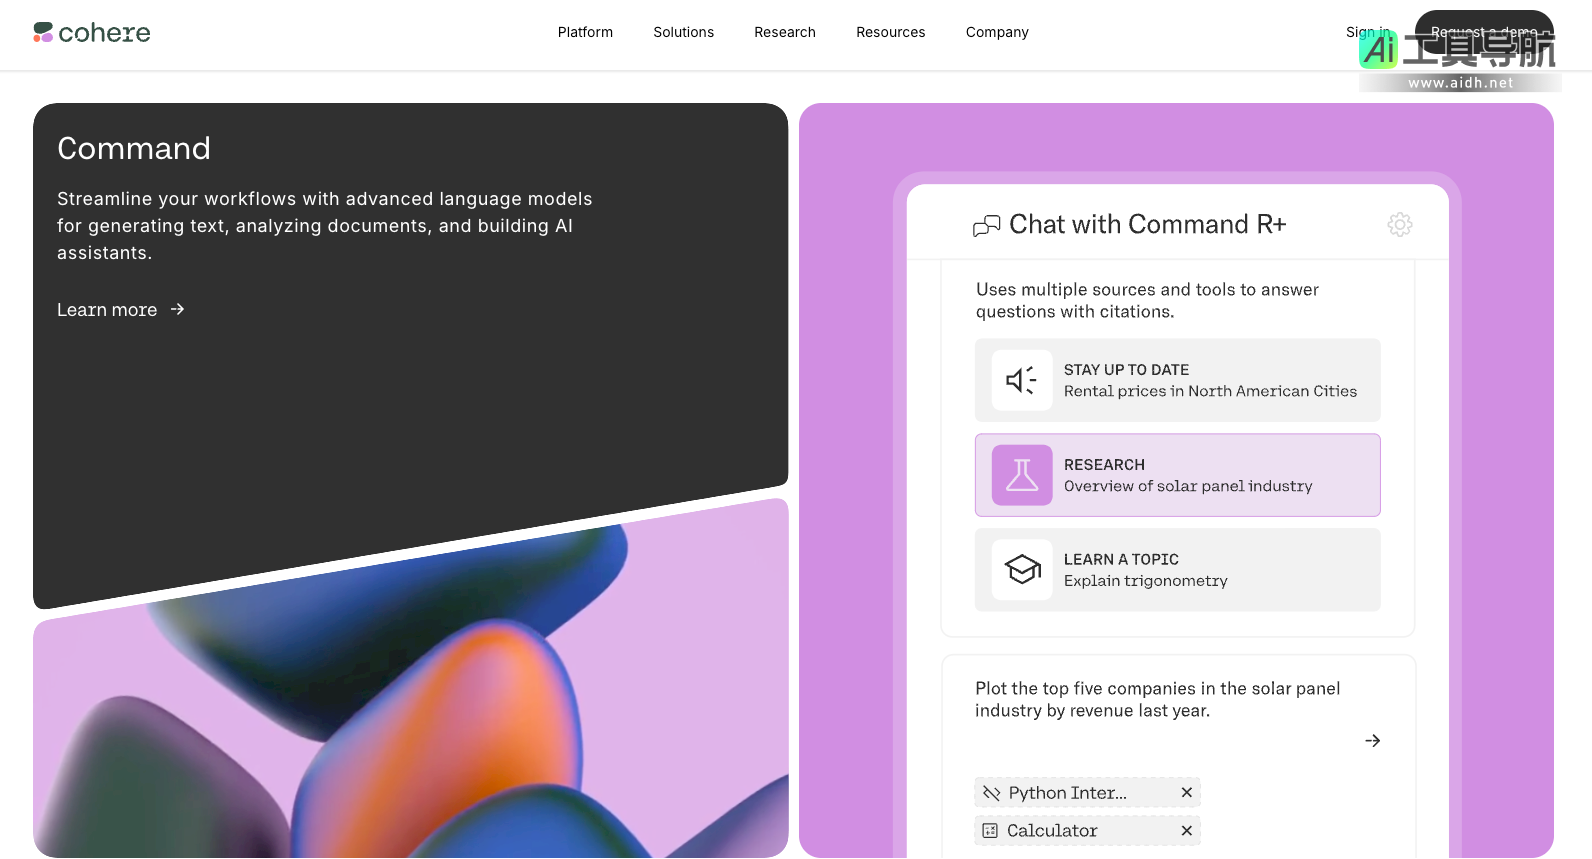Open the Platform menu
Image resolution: width=1592 pixels, height=859 pixels.
(585, 32)
